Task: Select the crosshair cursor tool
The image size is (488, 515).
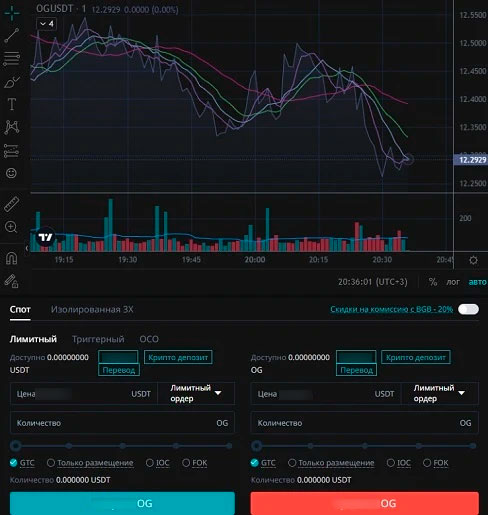Action: (12, 13)
